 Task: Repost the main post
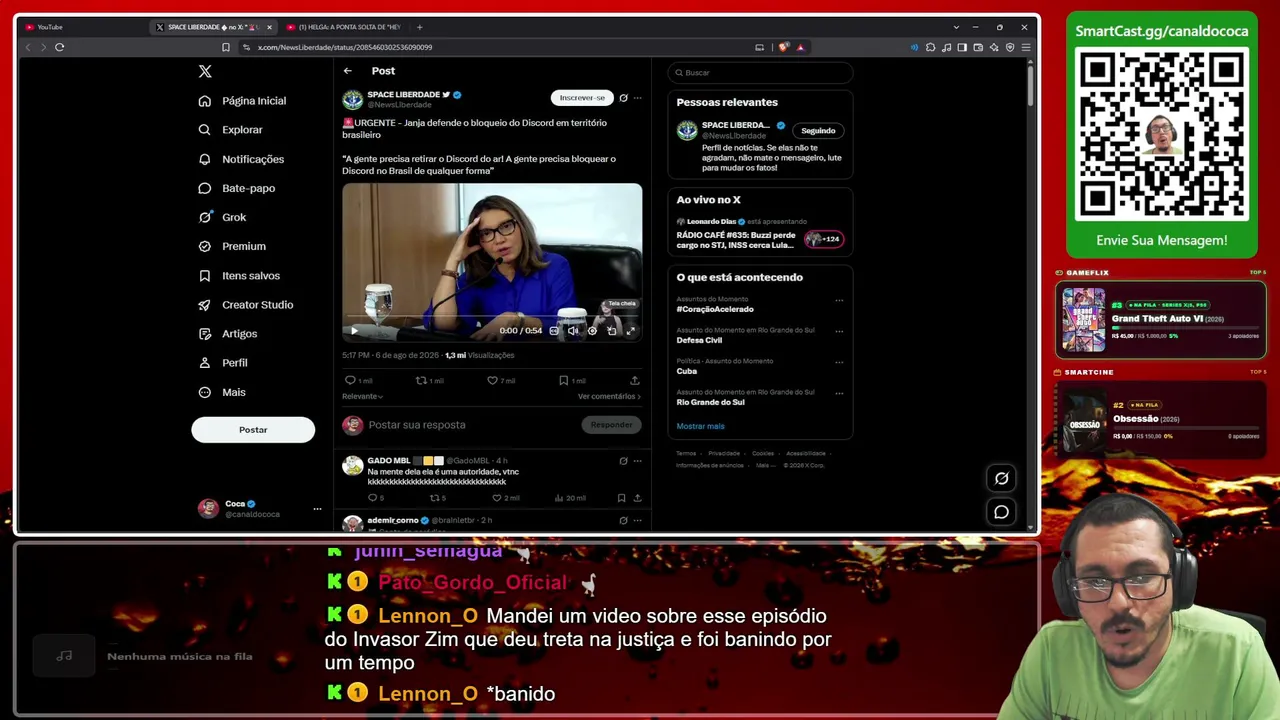[429, 381]
